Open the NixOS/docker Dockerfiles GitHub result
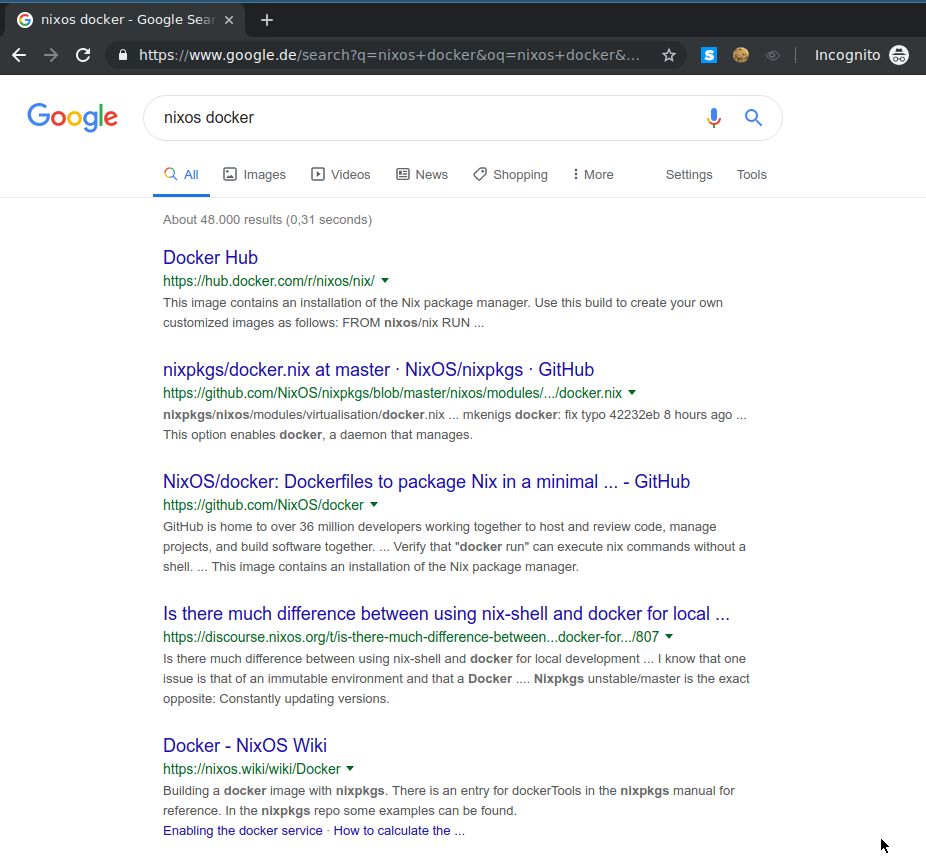Viewport: 926px width, 857px height. (x=426, y=482)
